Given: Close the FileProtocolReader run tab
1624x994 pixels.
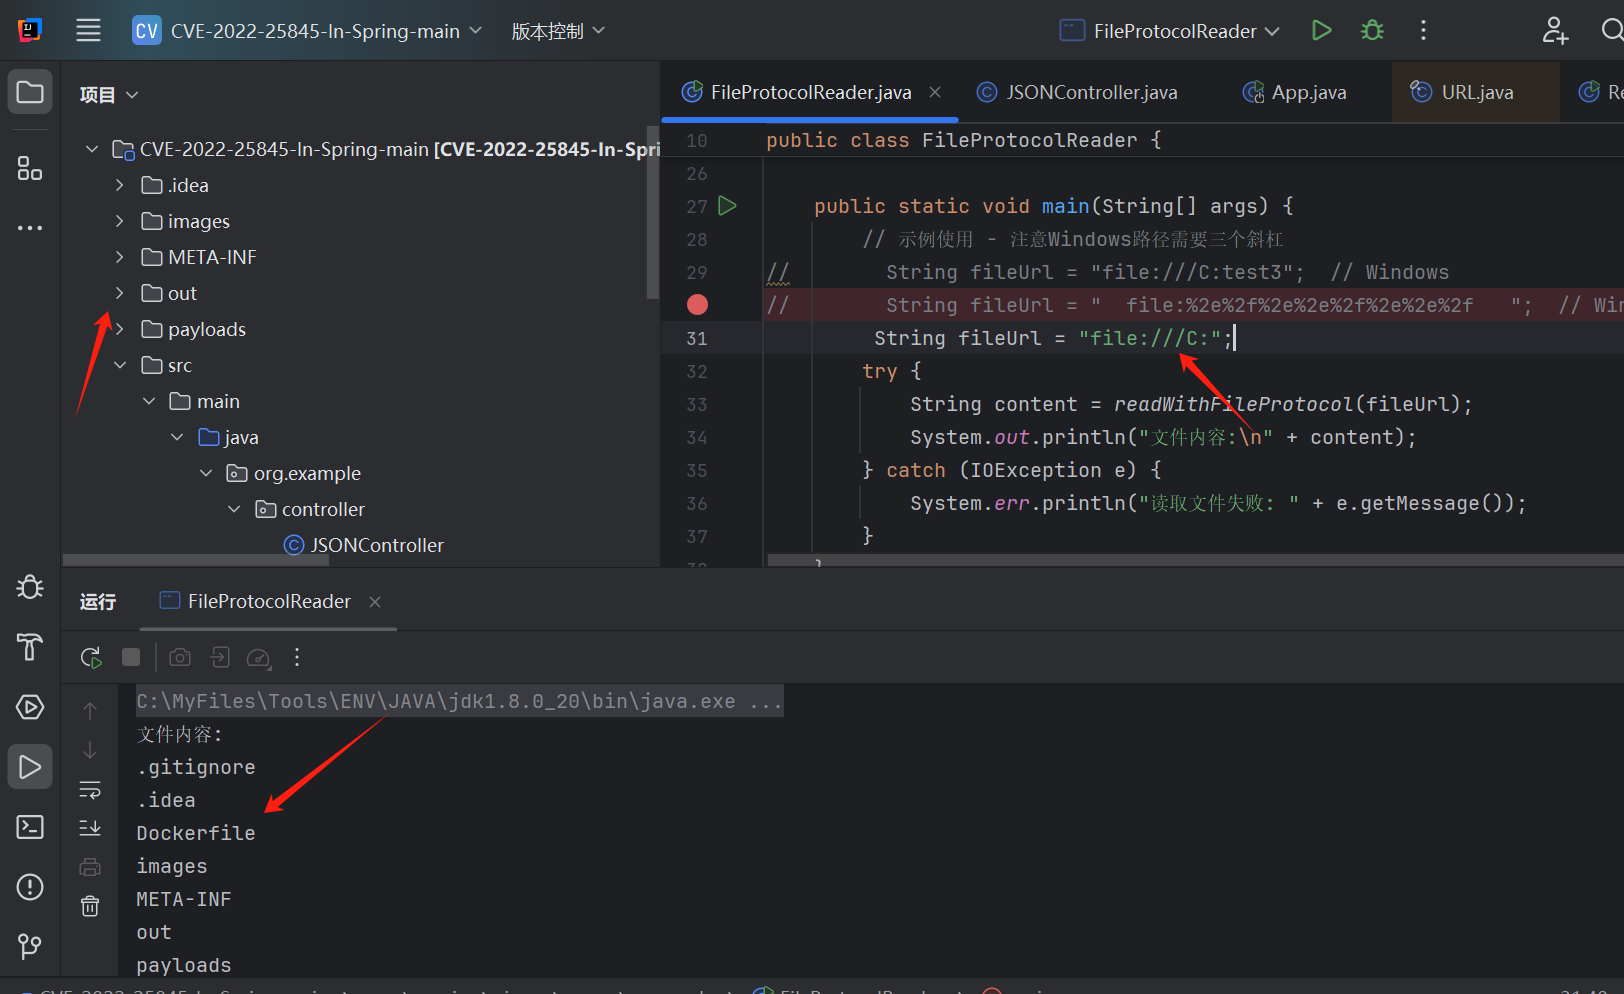Looking at the screenshot, I should coord(375,602).
